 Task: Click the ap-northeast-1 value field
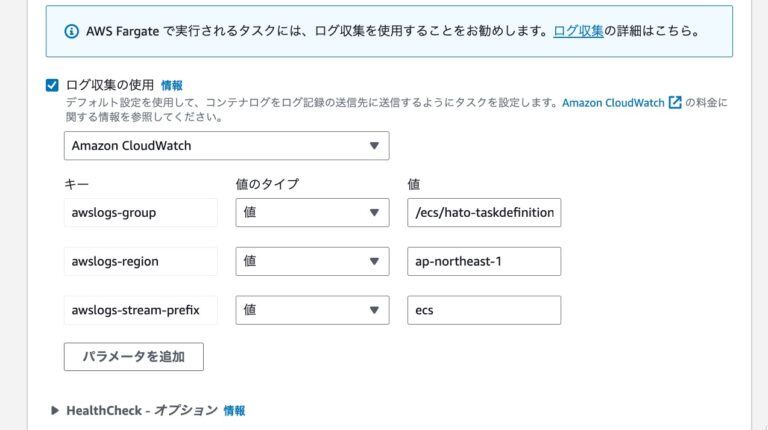coord(484,261)
